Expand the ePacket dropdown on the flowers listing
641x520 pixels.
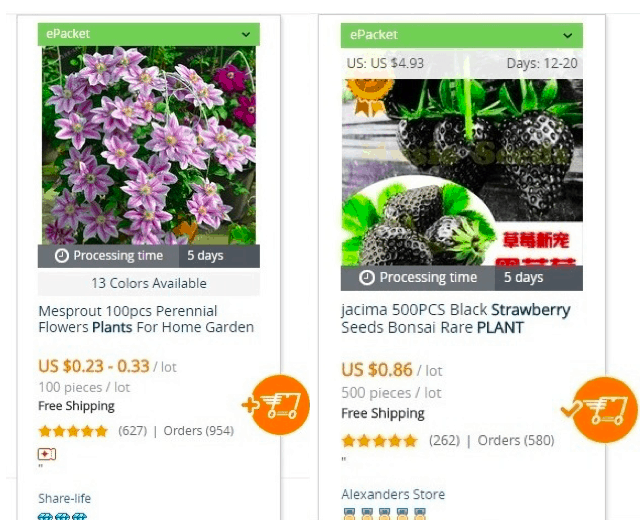(x=246, y=34)
